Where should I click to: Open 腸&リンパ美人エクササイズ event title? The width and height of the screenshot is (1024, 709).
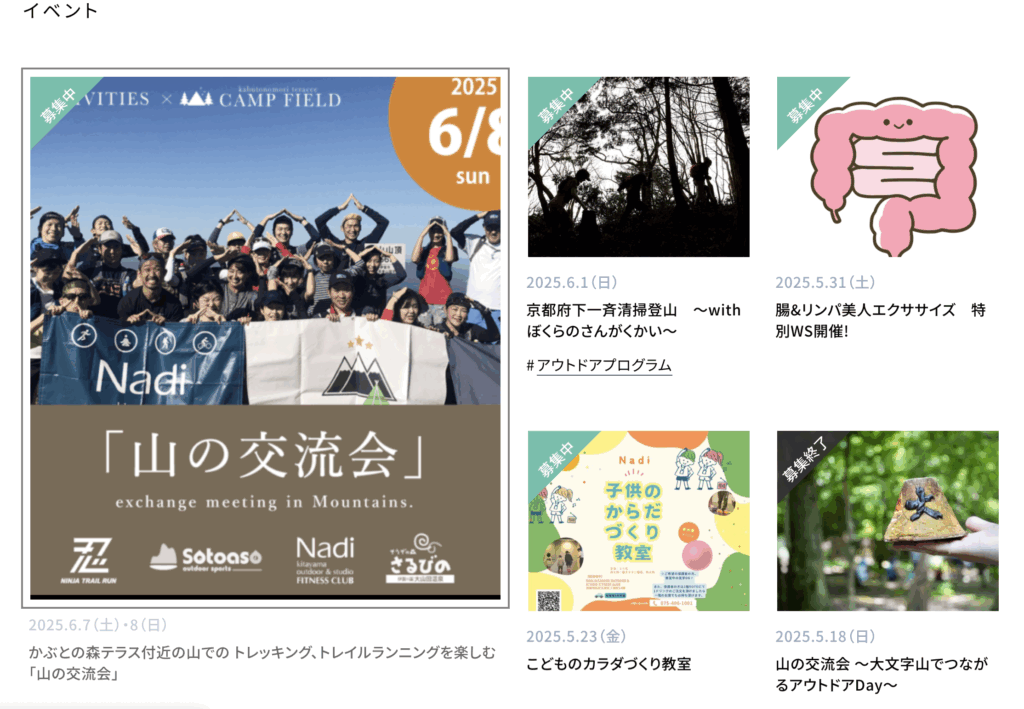pos(880,320)
